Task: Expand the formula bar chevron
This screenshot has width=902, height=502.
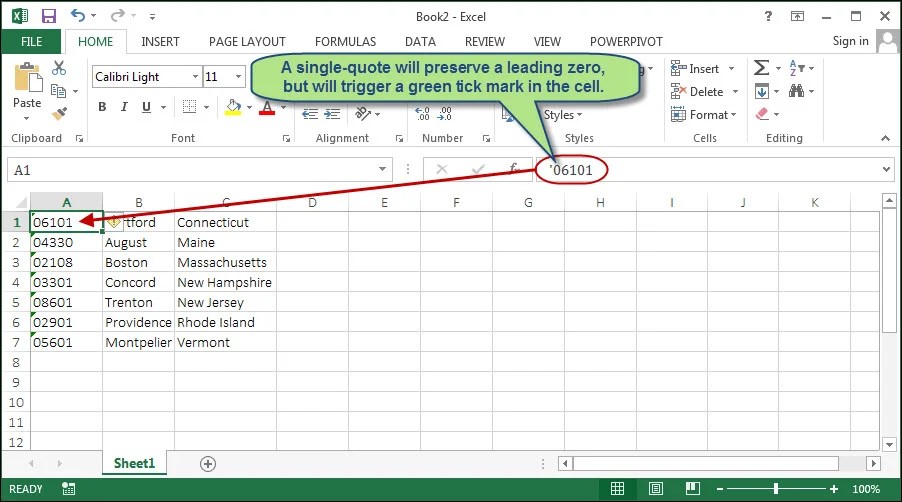Action: [886, 170]
